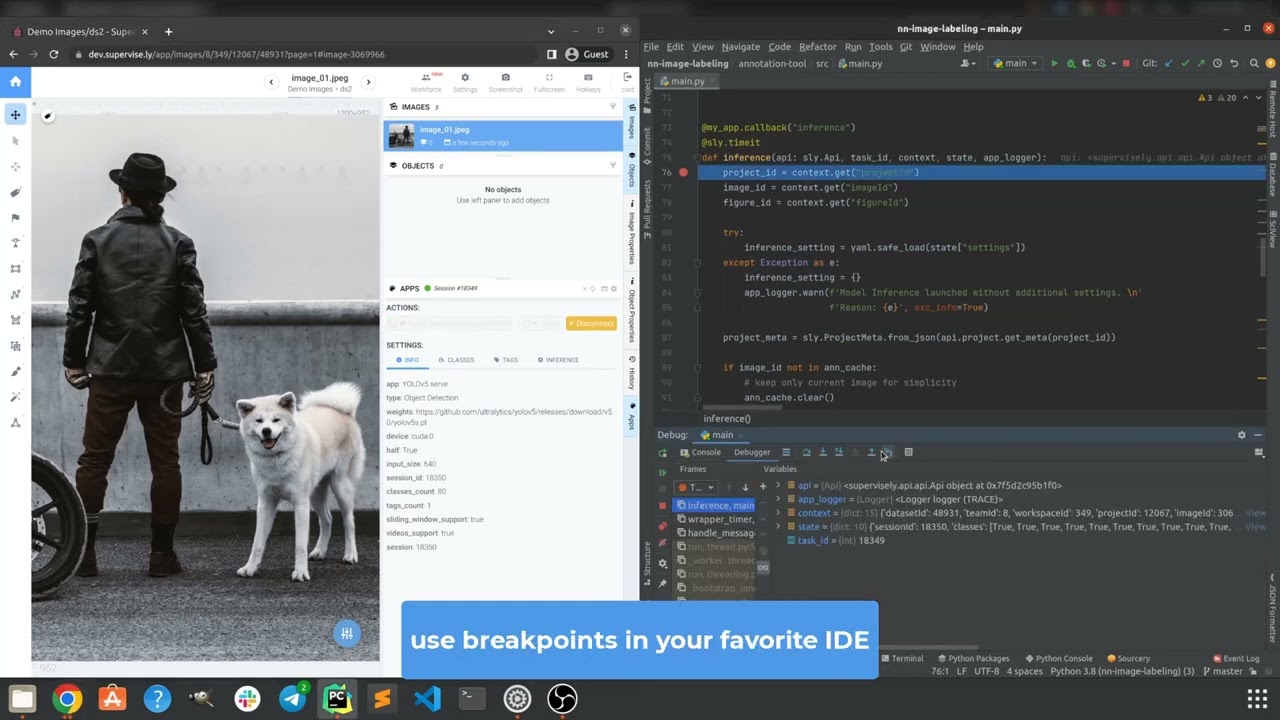Expand the state variable node
Screen dimensions: 1280x720
[x=778, y=526]
